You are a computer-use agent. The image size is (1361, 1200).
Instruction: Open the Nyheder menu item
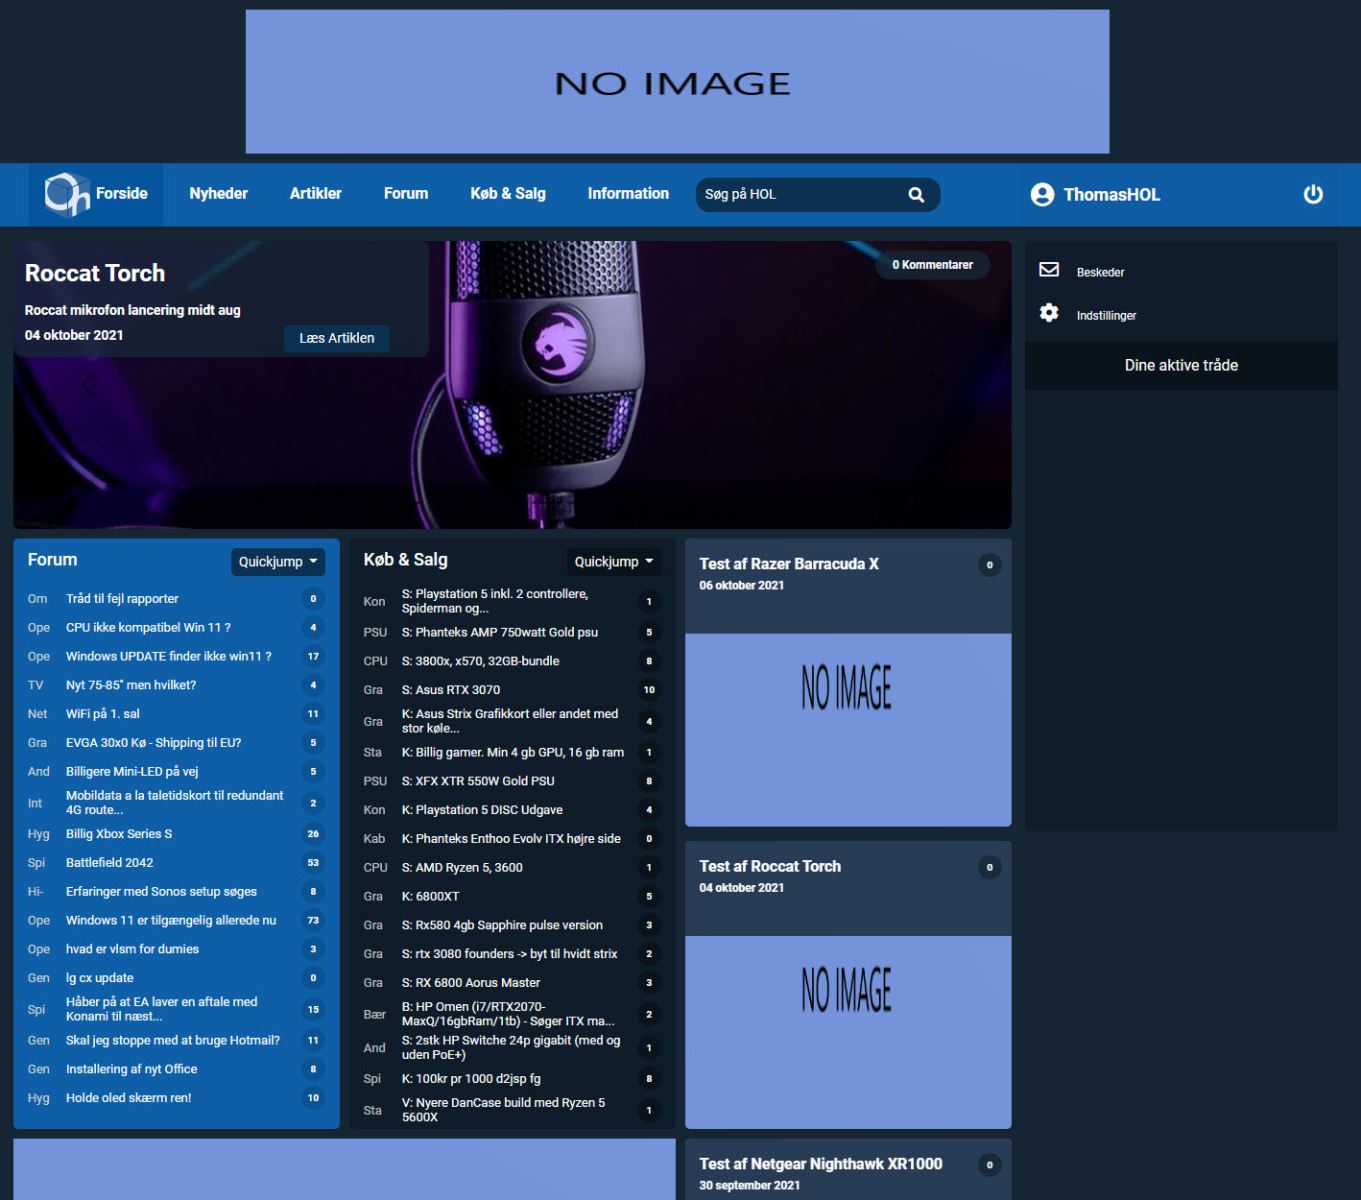pos(218,194)
